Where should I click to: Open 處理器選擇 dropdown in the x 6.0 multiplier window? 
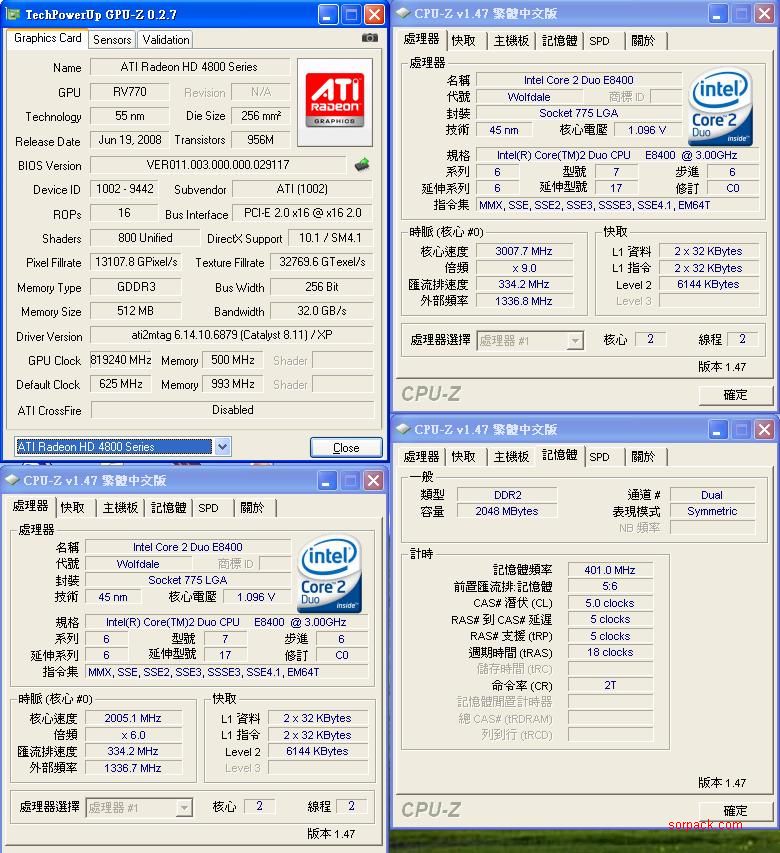(183, 807)
